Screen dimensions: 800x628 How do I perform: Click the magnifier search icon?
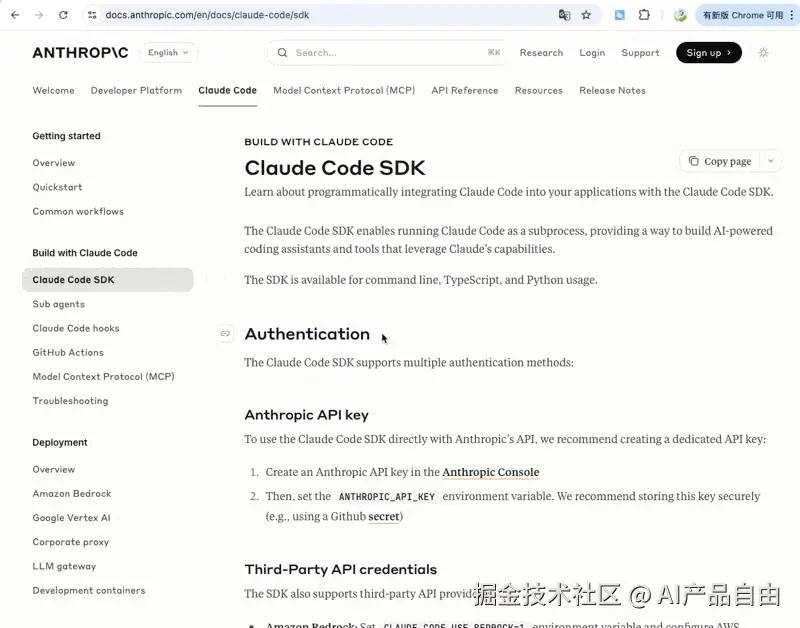[x=282, y=53]
